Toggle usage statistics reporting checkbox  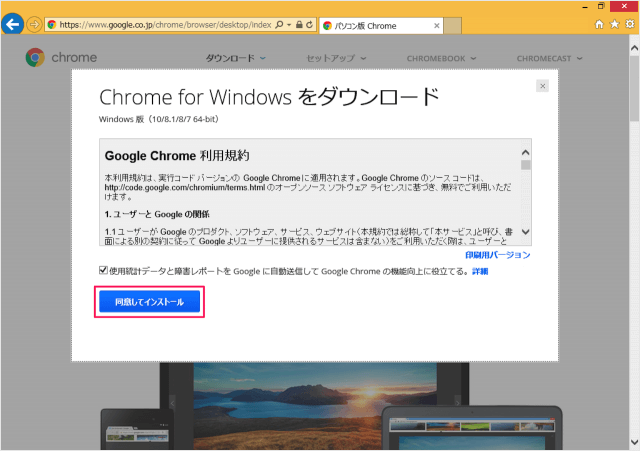(103, 270)
